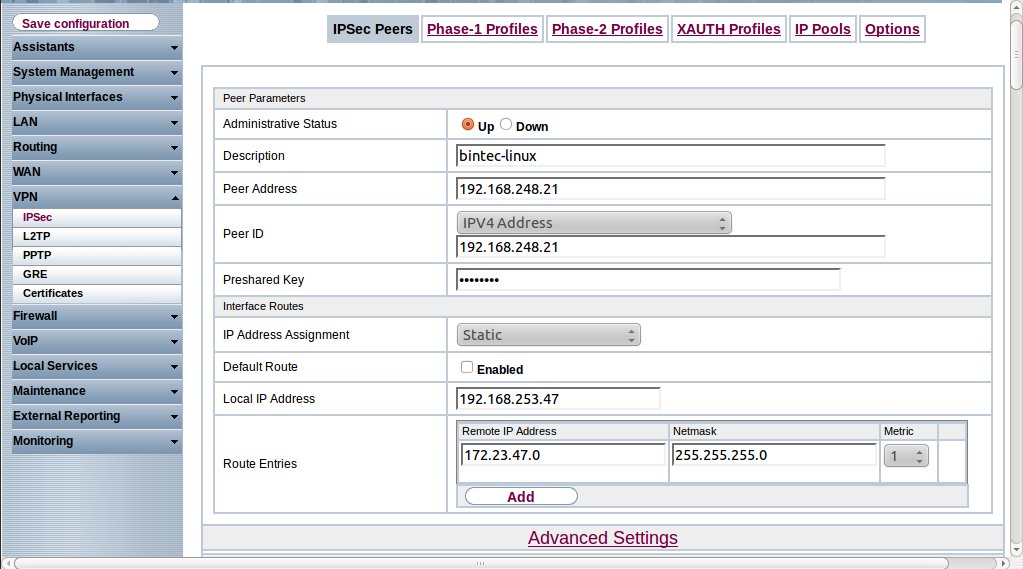Open the IP Address Assignment dropdown
This screenshot has width=1023, height=569.
coord(548,335)
